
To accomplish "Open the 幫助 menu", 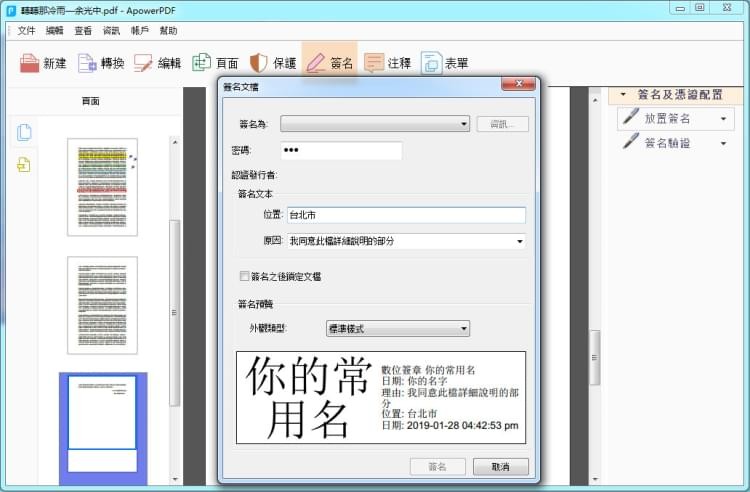I will click(x=168, y=31).
